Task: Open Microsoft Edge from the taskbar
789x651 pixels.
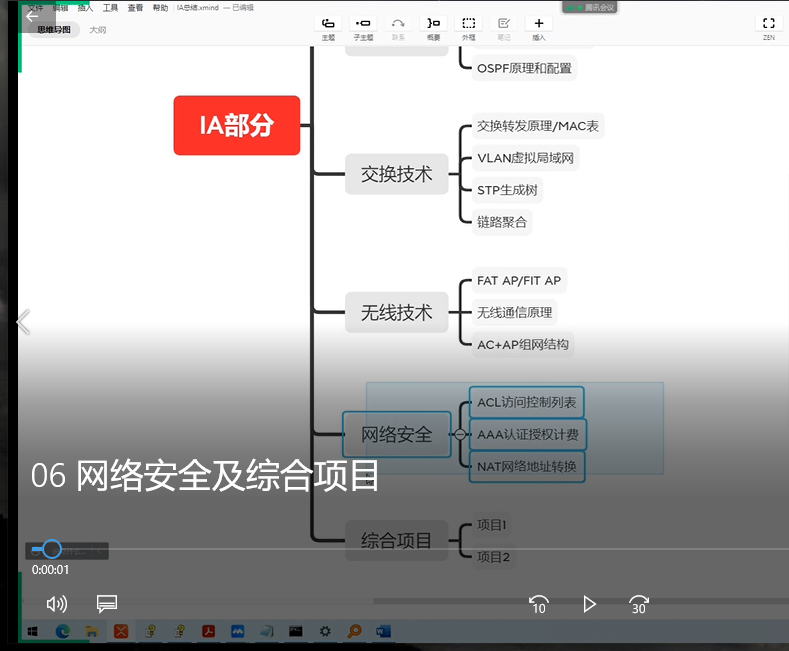Action: click(63, 631)
